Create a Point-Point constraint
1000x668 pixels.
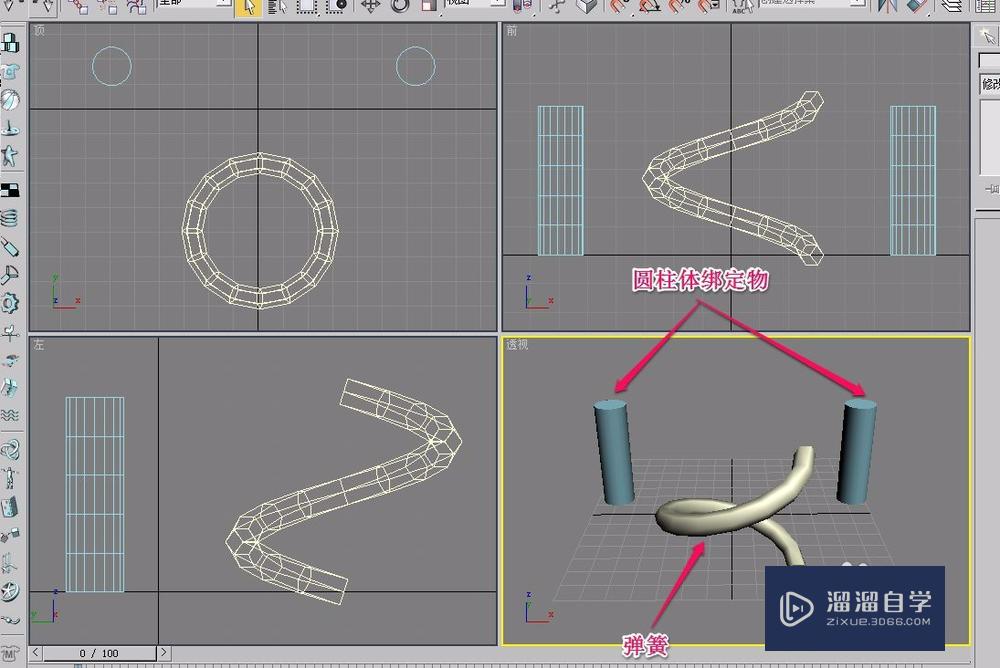(10, 535)
